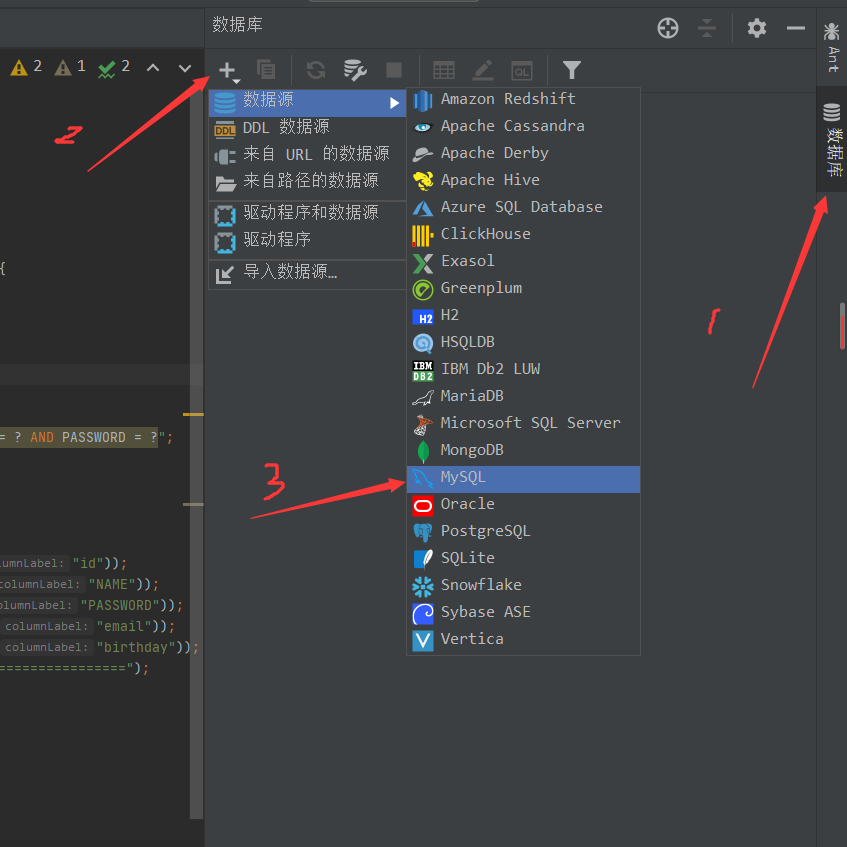Viewport: 847px width, 847px height.
Task: Choose Apache Derby data source
Action: 523,154
